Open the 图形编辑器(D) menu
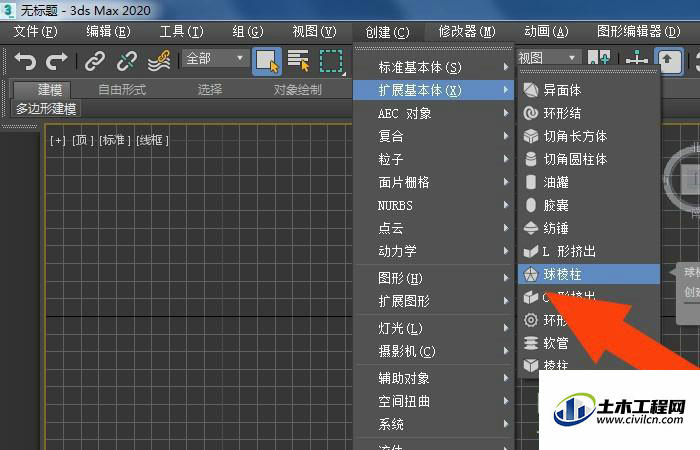Viewport: 700px width, 450px height. tap(638, 32)
